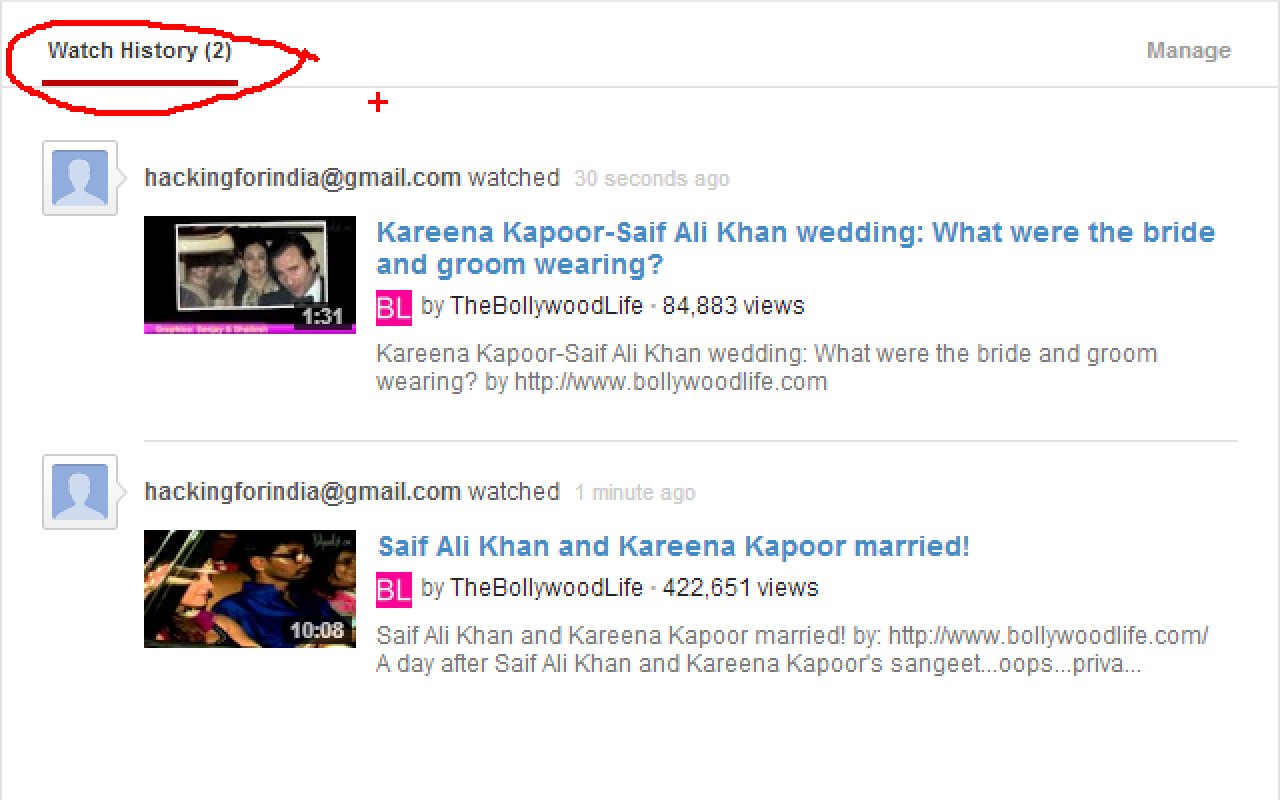The image size is (1280, 800).
Task: Click the 10:08 duration badge
Action: (317, 631)
